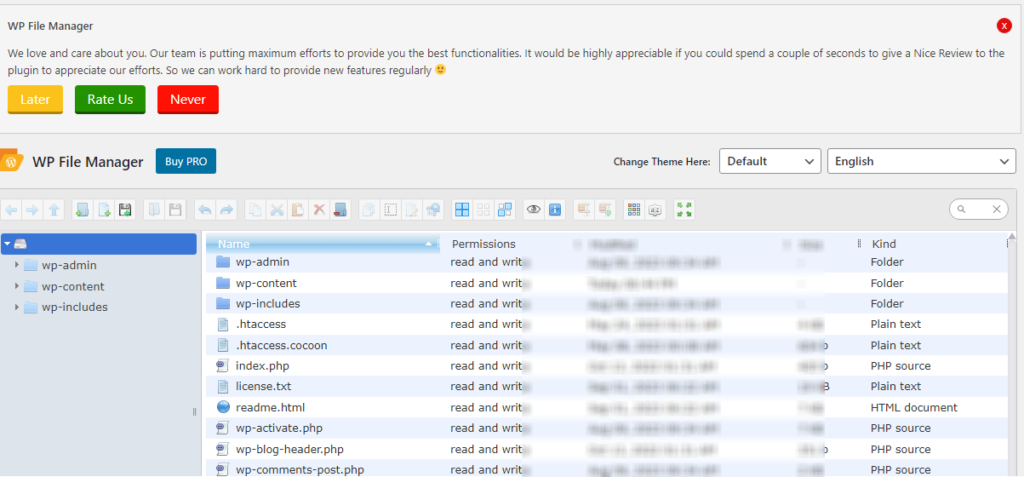Image resolution: width=1024 pixels, height=477 pixels.
Task: Click the Upload files disk icon
Action: (x=126, y=210)
